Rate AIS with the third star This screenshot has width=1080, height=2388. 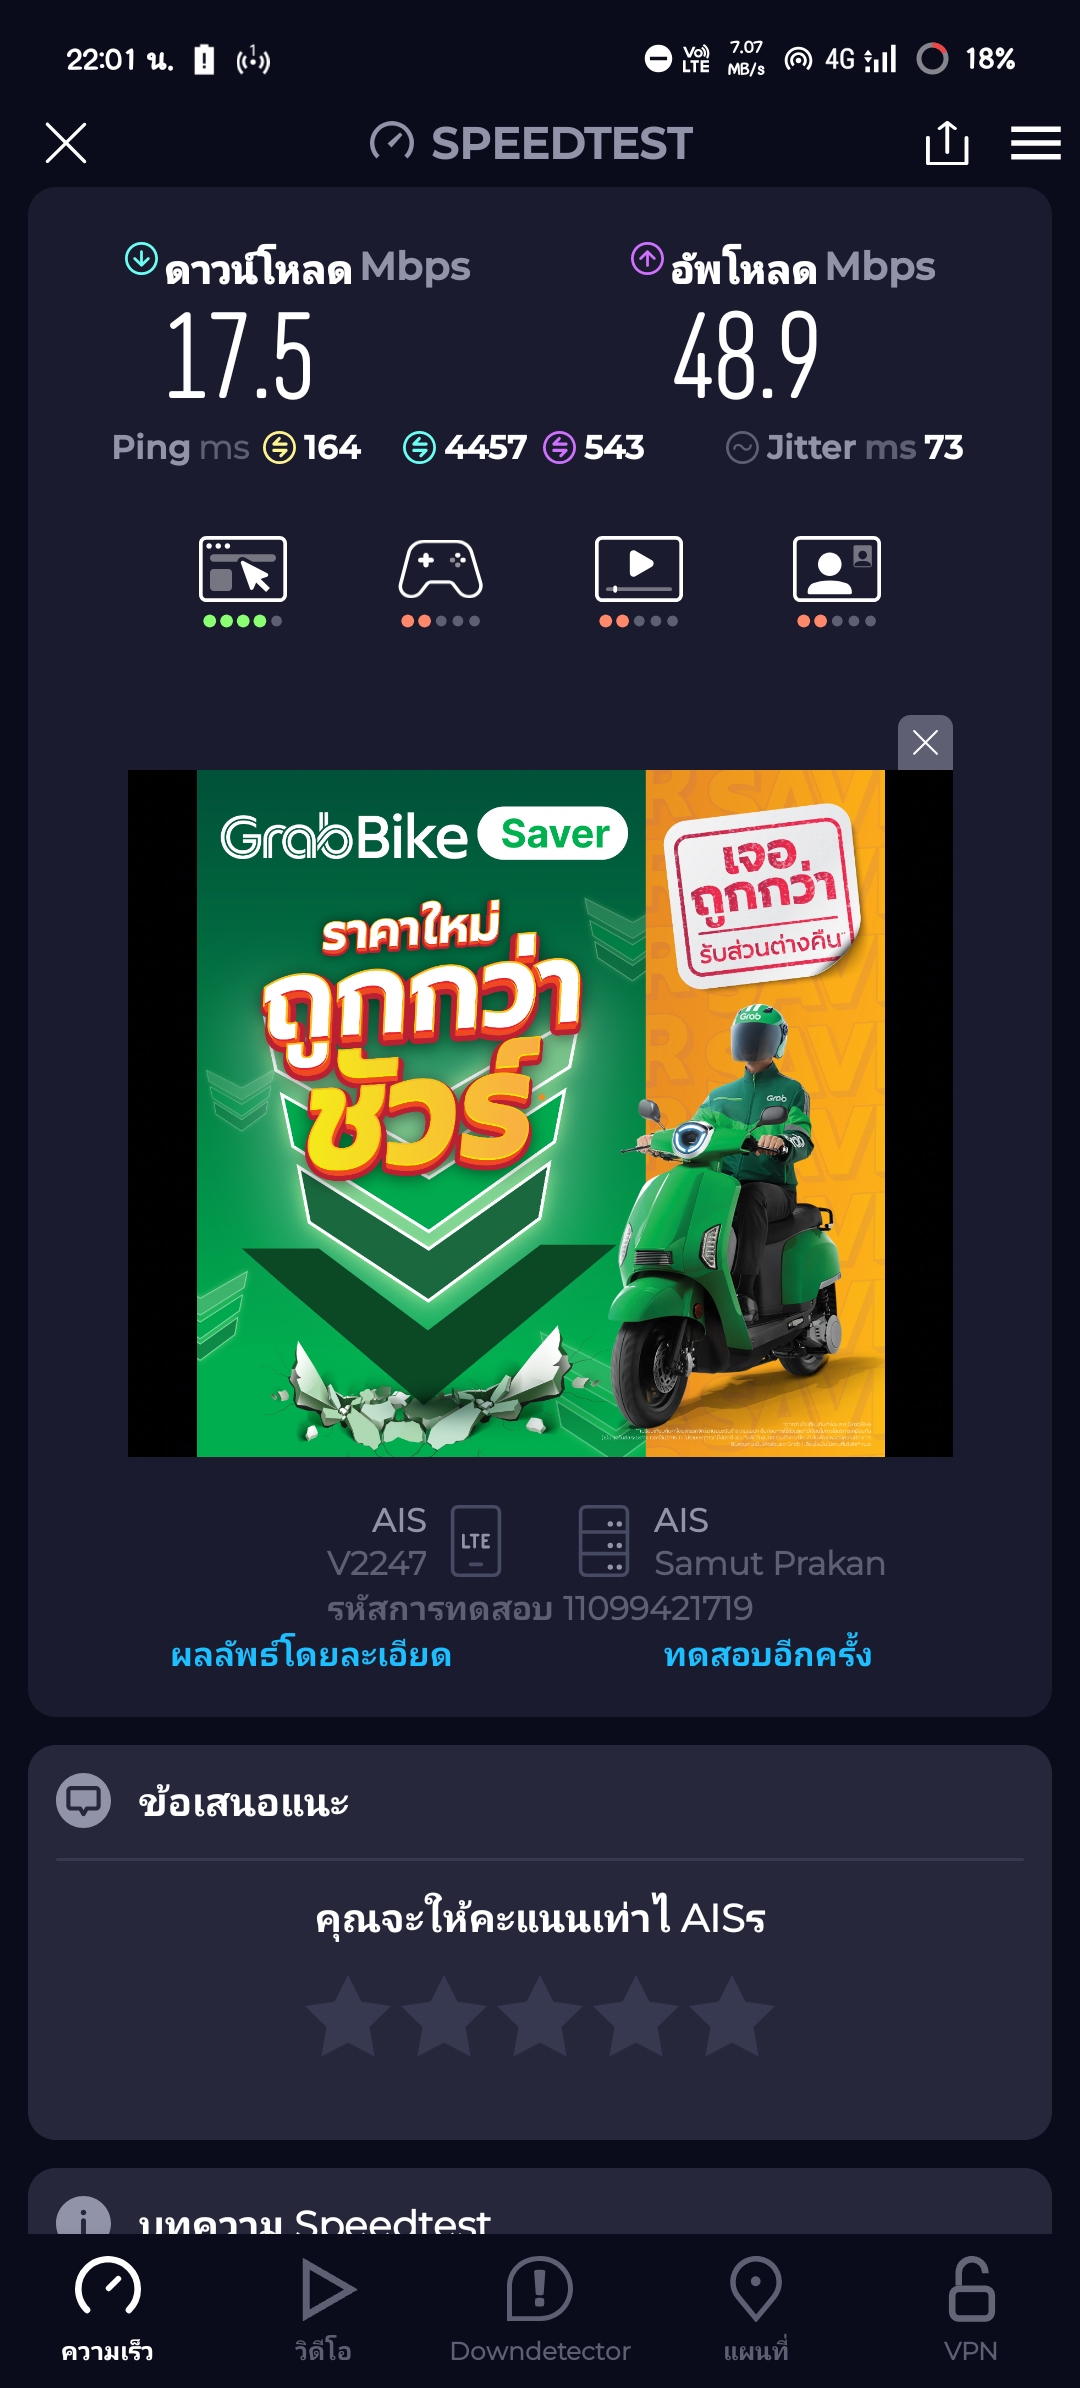pos(540,2016)
